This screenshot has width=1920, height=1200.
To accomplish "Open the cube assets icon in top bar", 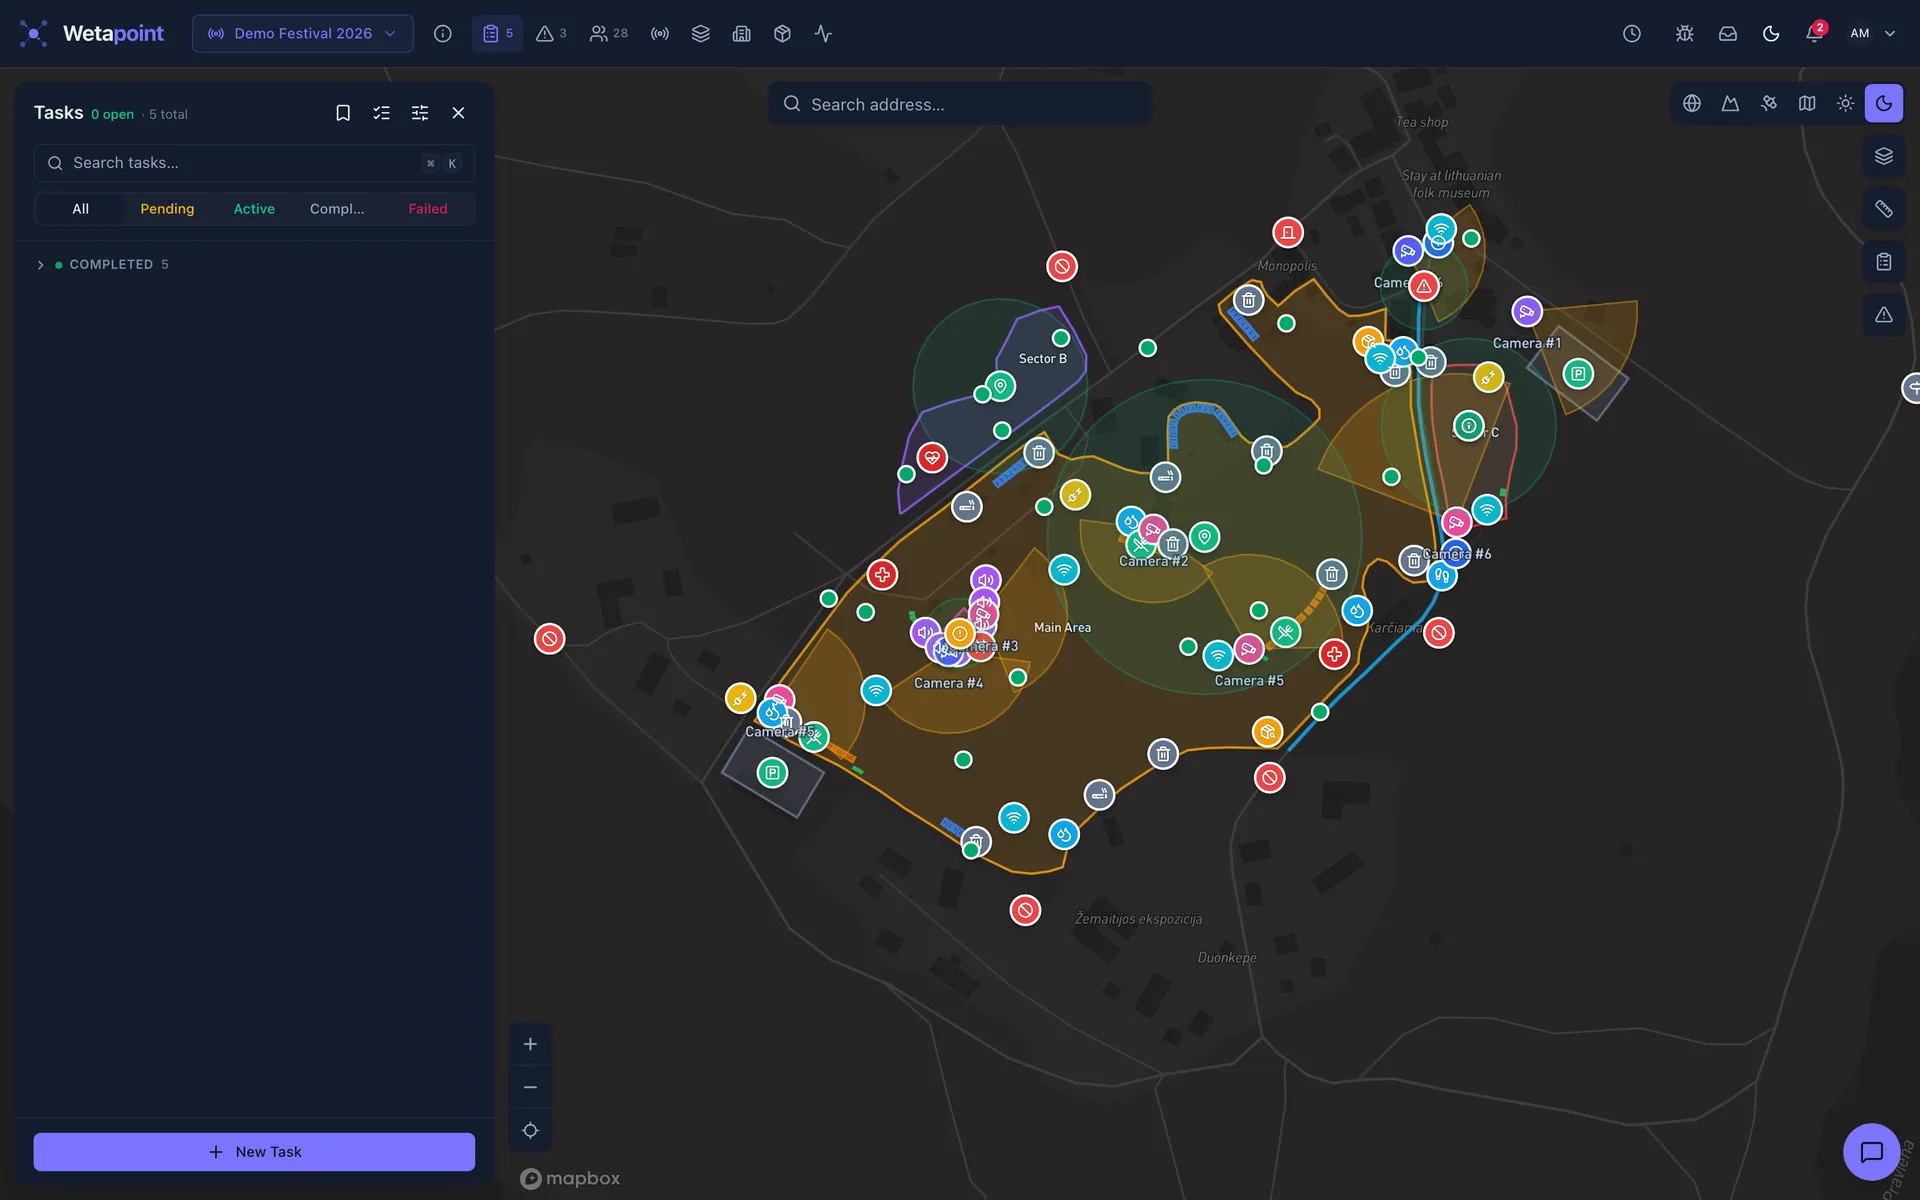I will tap(783, 34).
